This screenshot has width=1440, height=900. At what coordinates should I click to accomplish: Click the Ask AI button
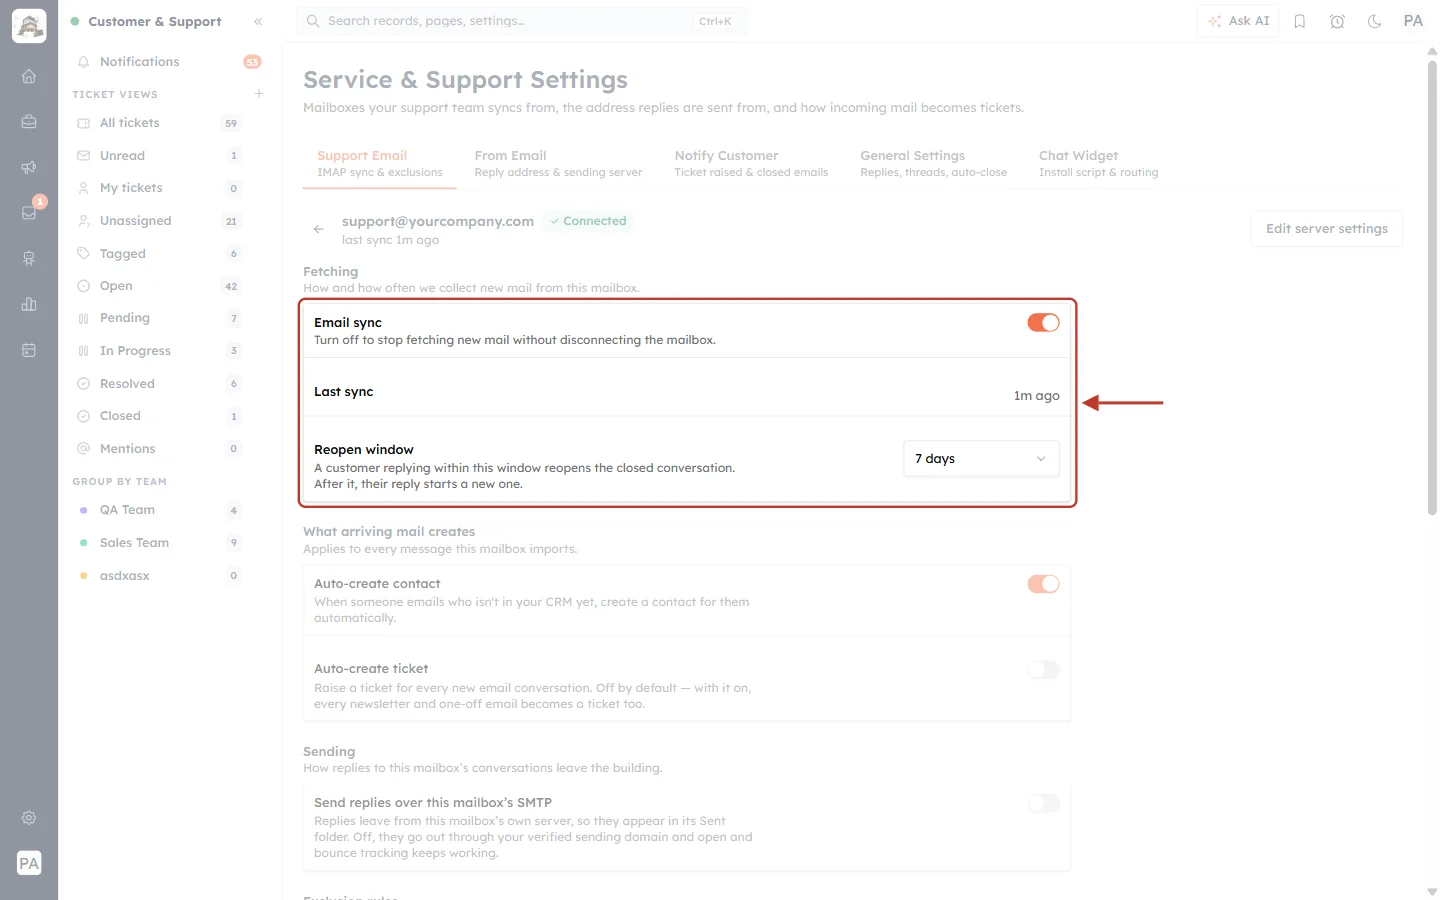(1238, 21)
